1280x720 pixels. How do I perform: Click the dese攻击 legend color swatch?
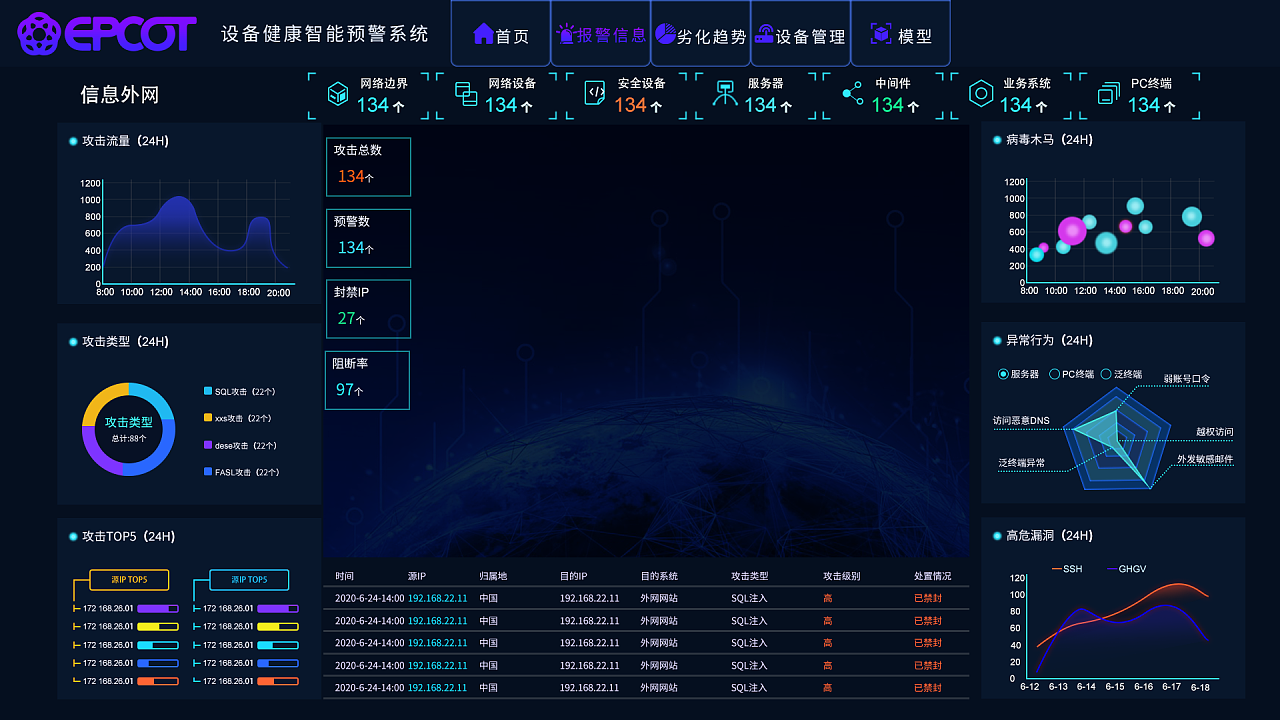pos(207,445)
